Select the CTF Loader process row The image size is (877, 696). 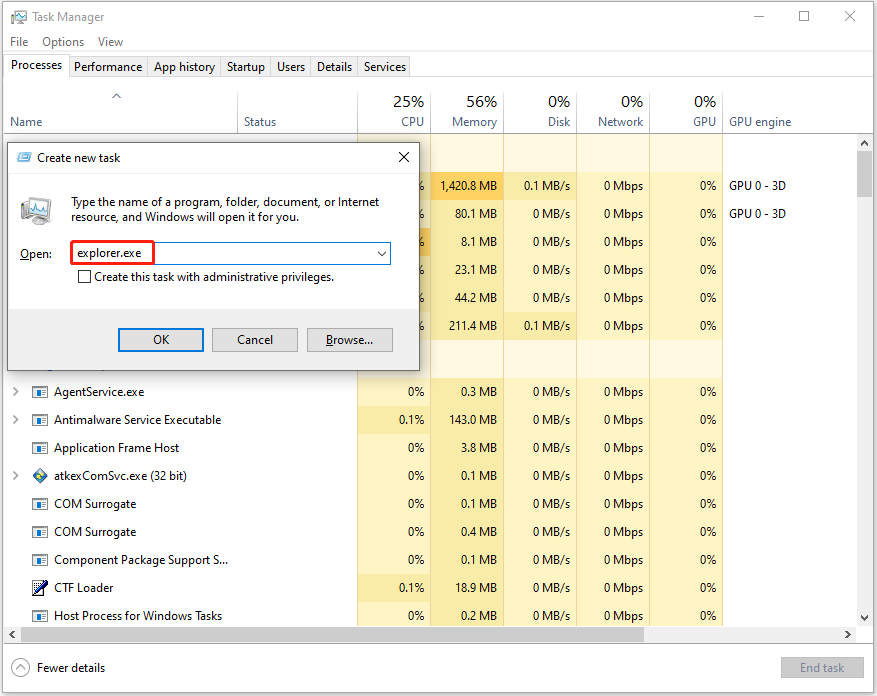430,588
